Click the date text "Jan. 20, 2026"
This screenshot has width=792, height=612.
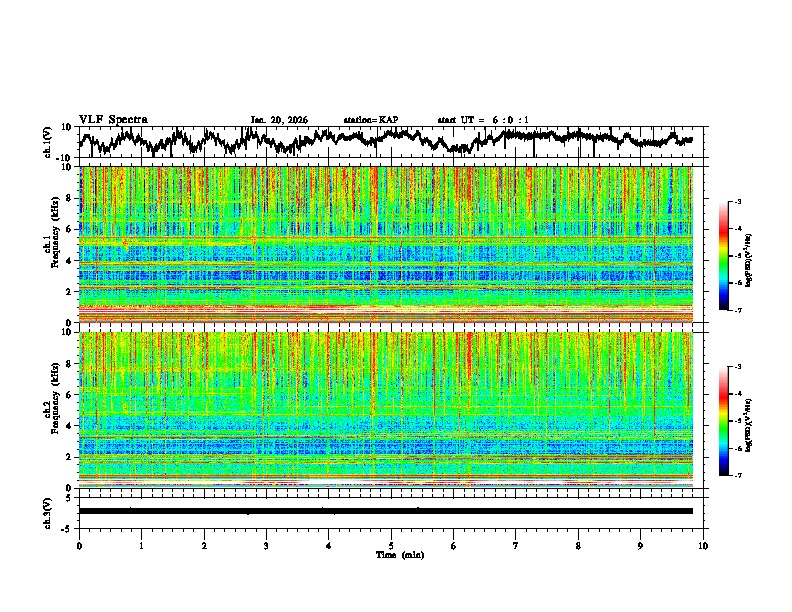279,120
